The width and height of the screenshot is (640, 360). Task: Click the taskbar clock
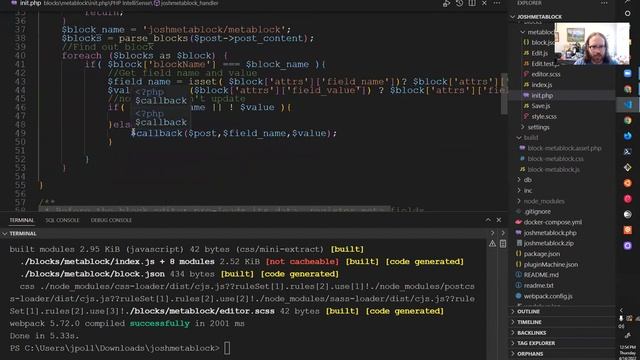[x=629, y=353]
